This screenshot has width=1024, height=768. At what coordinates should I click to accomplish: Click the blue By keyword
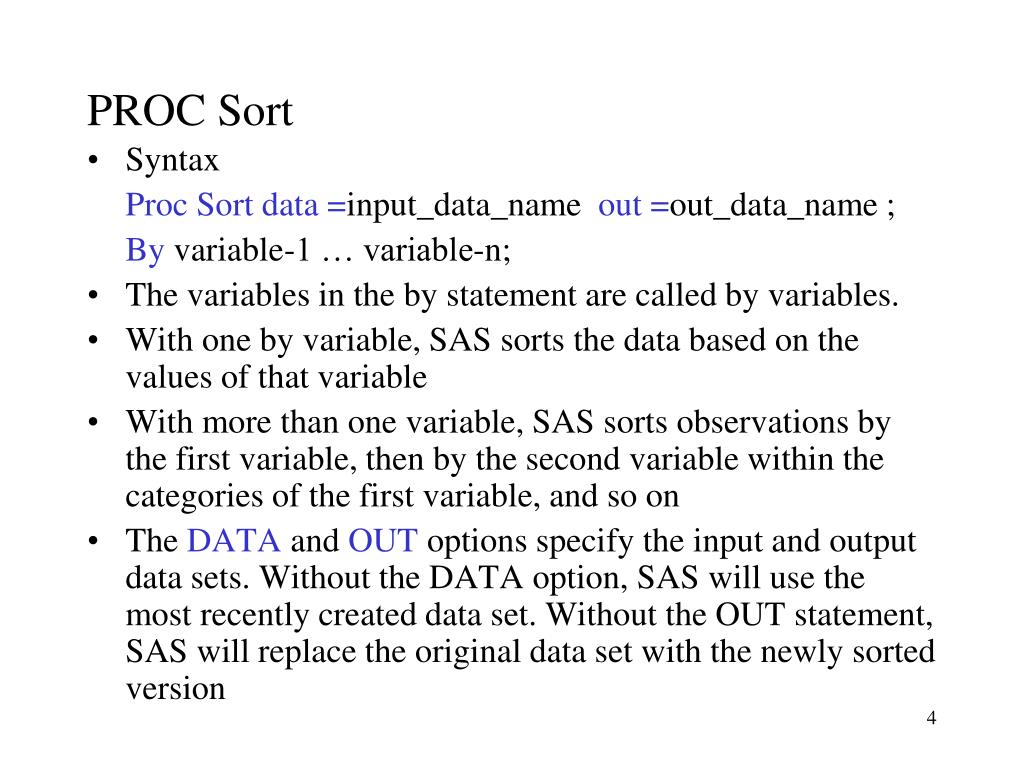[144, 251]
